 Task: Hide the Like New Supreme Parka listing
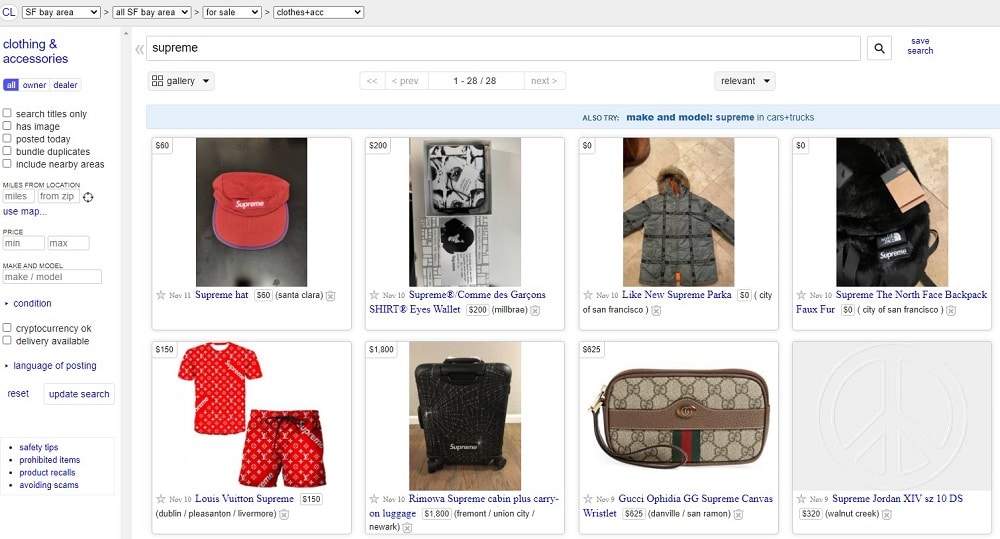tap(656, 311)
